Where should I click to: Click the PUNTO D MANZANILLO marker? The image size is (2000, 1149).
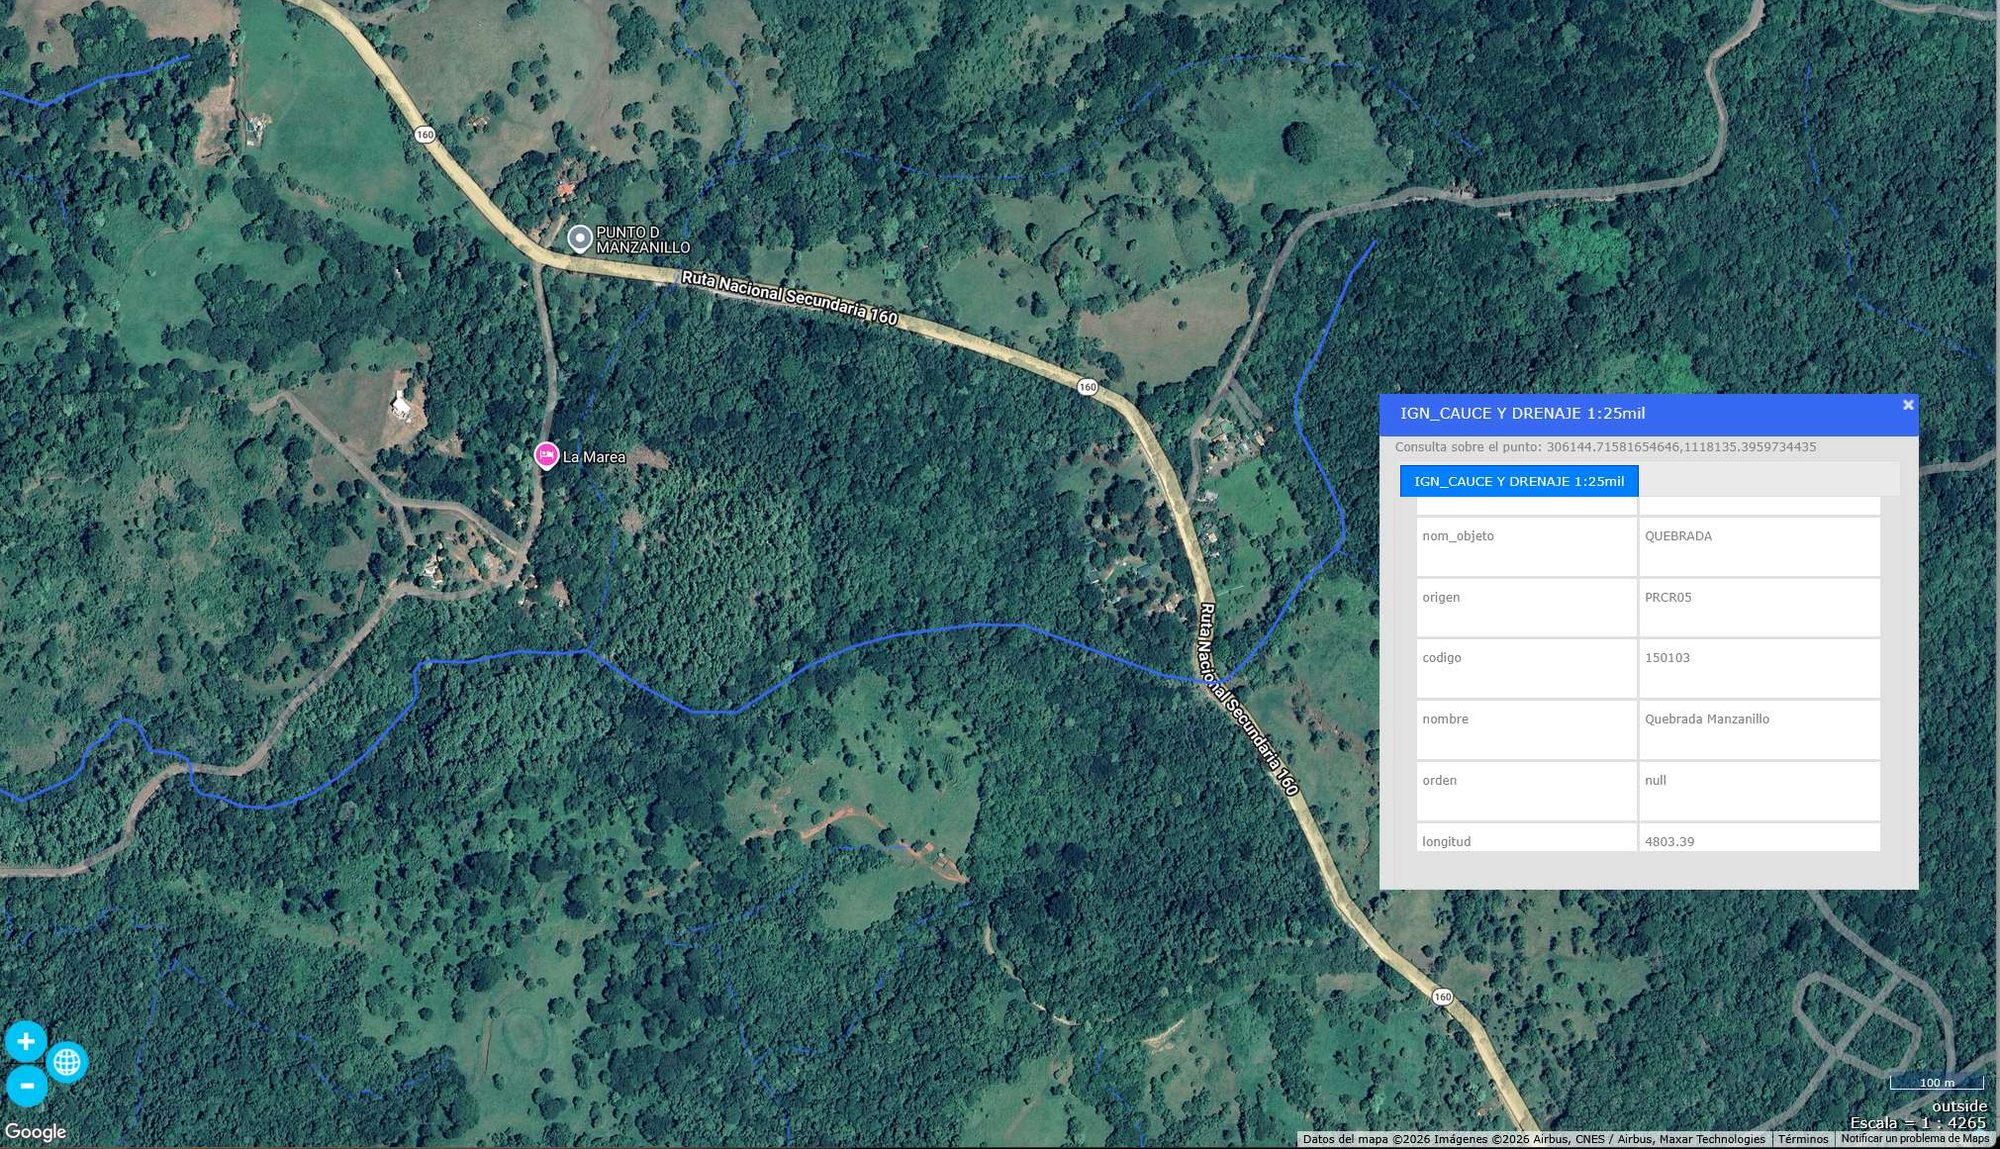[580, 239]
